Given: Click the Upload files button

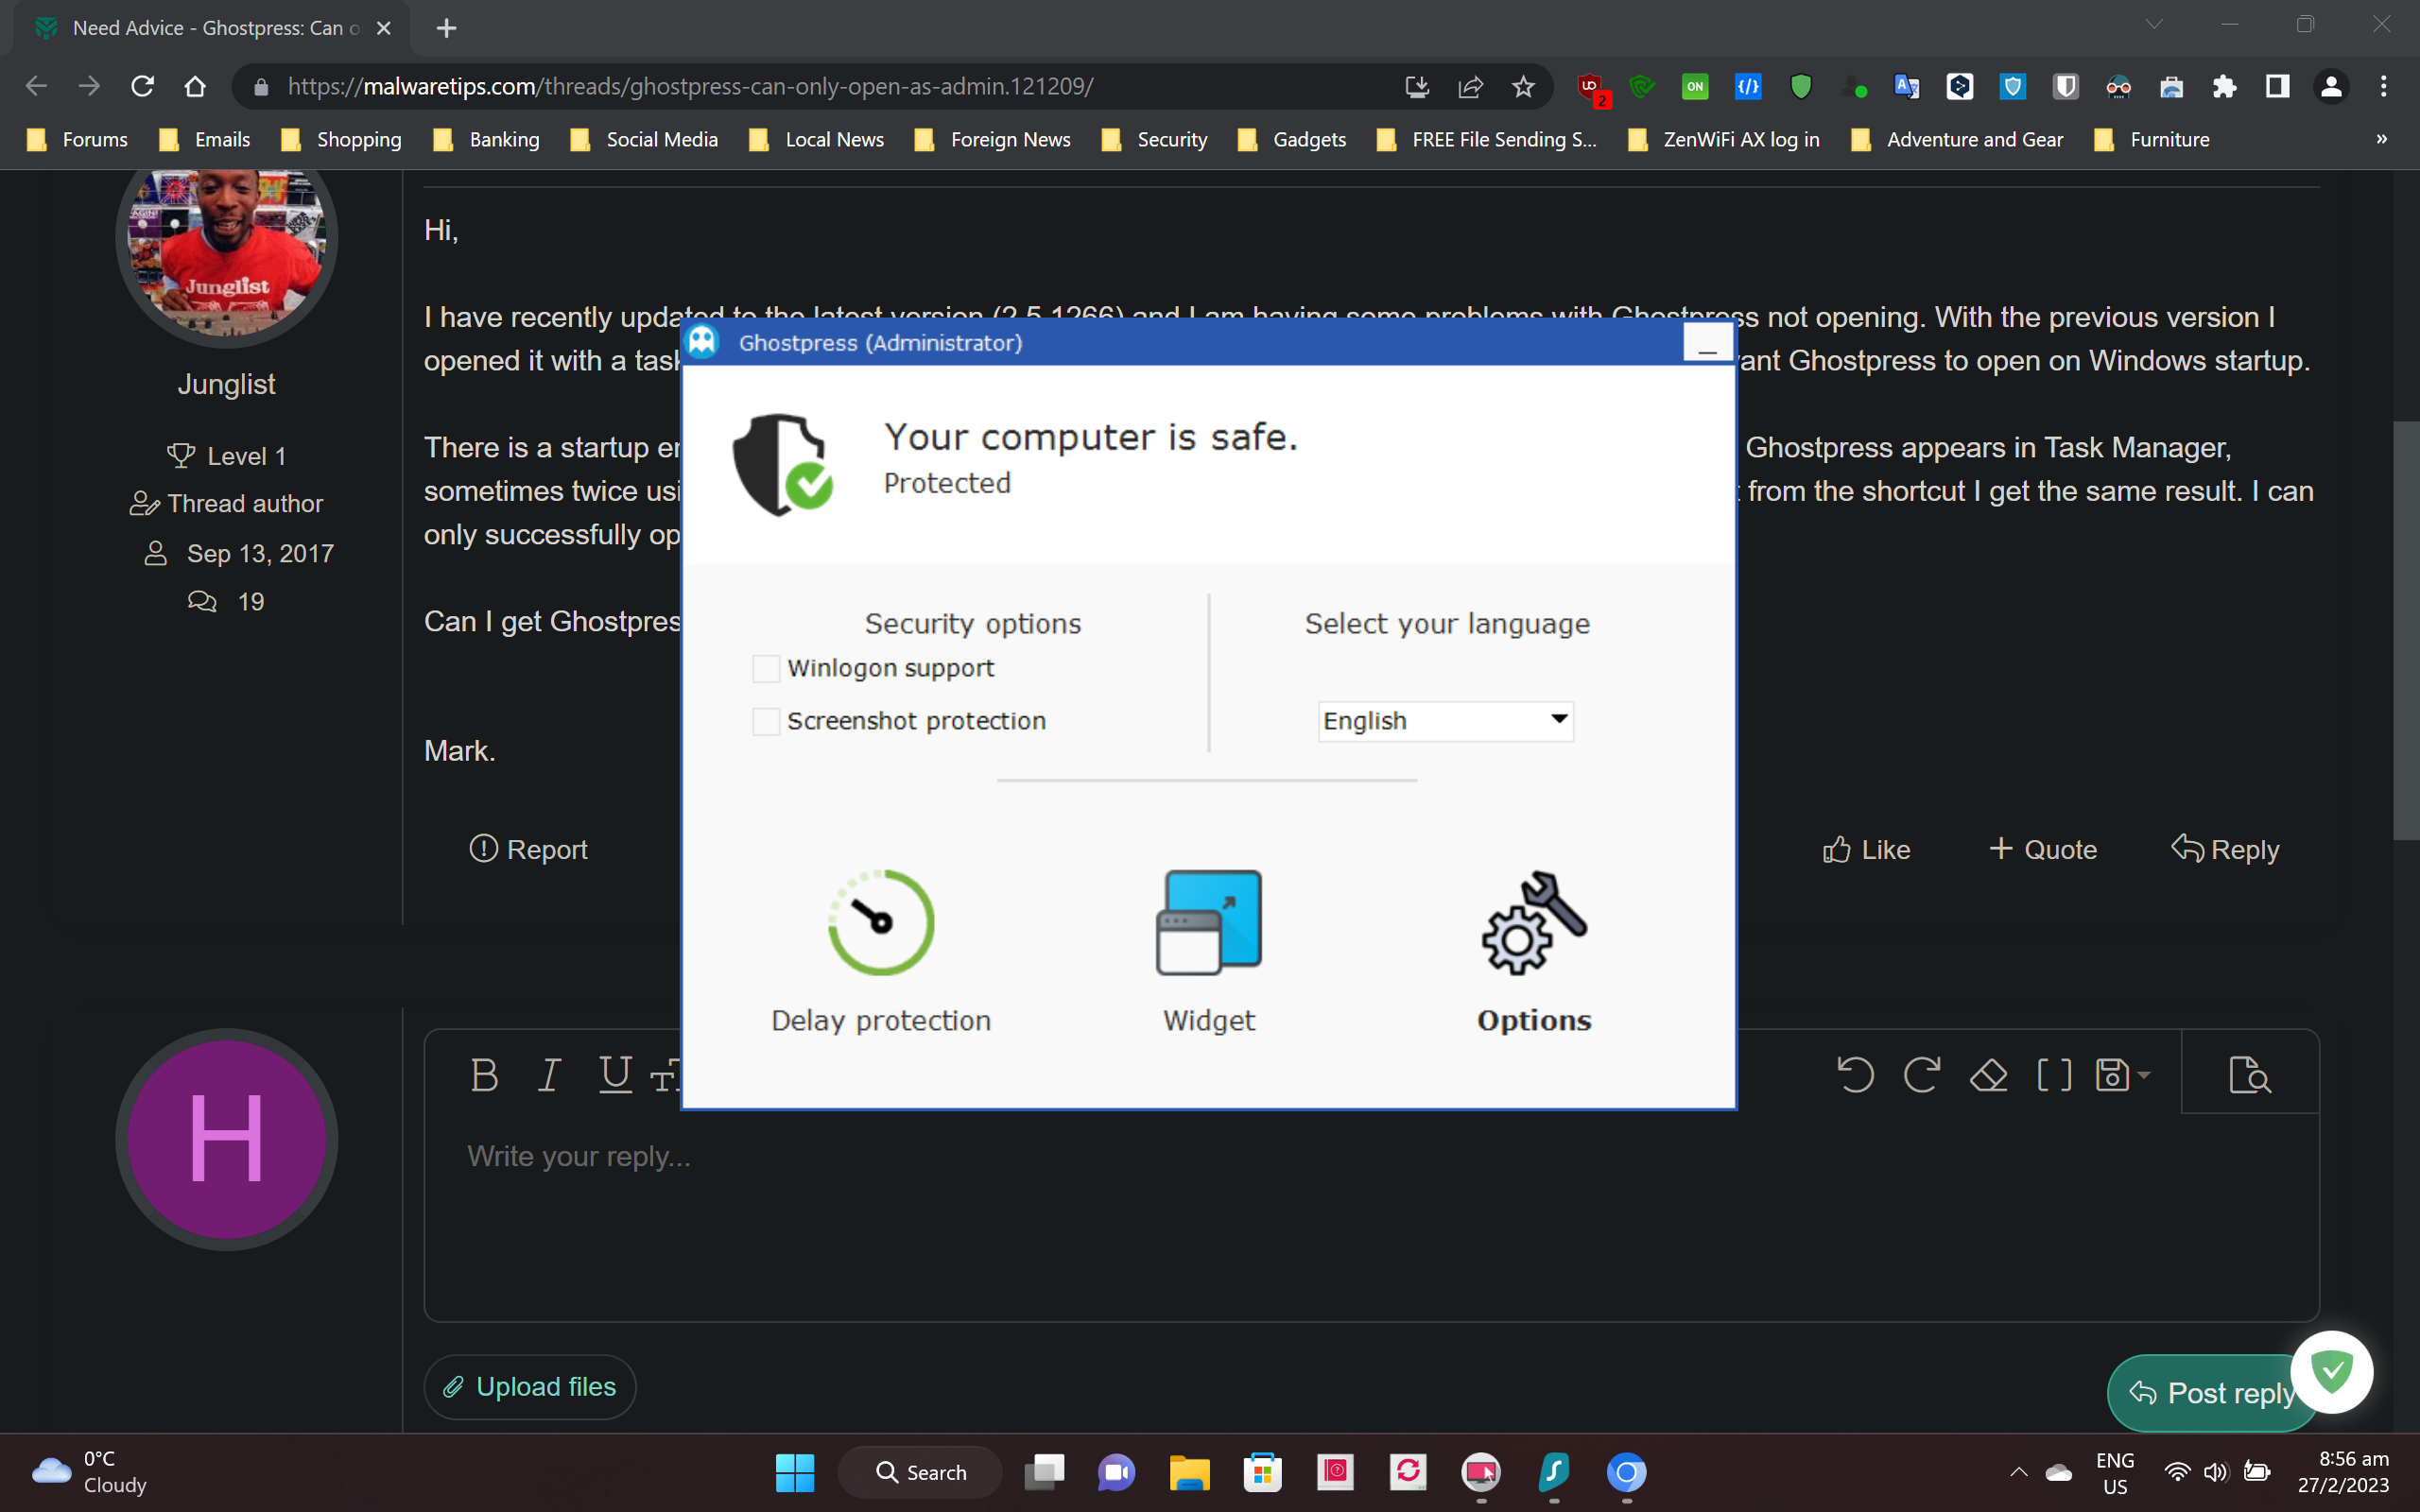Looking at the screenshot, I should pyautogui.click(x=530, y=1387).
